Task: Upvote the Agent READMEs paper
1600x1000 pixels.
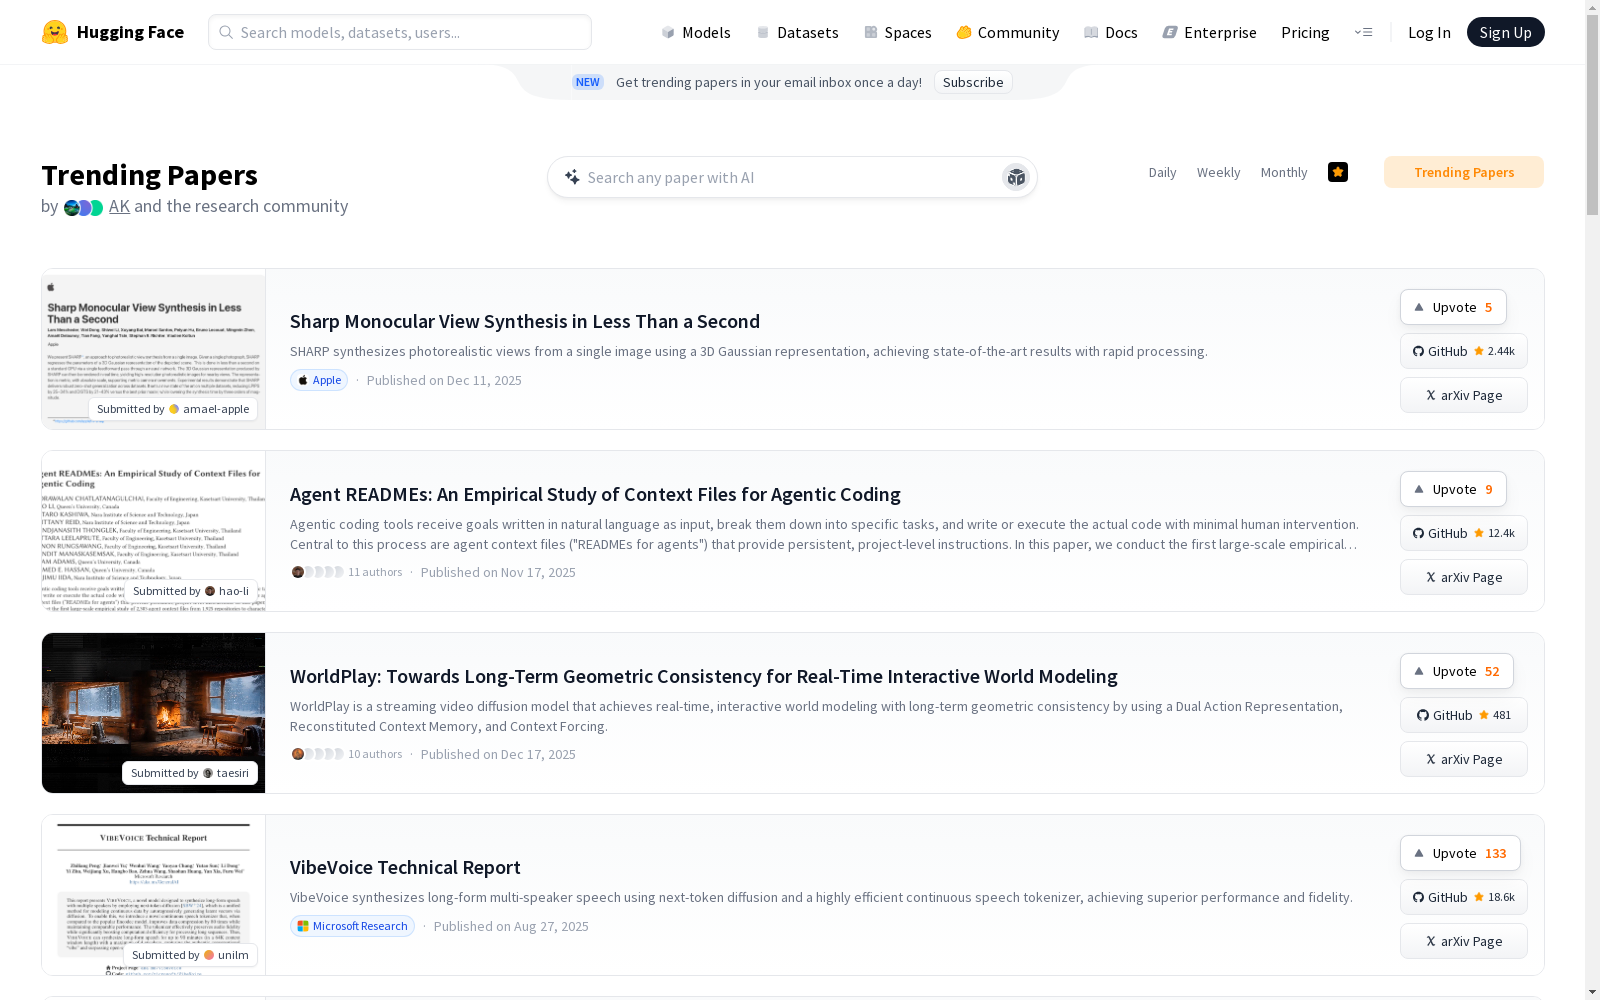Action: (x=1452, y=489)
